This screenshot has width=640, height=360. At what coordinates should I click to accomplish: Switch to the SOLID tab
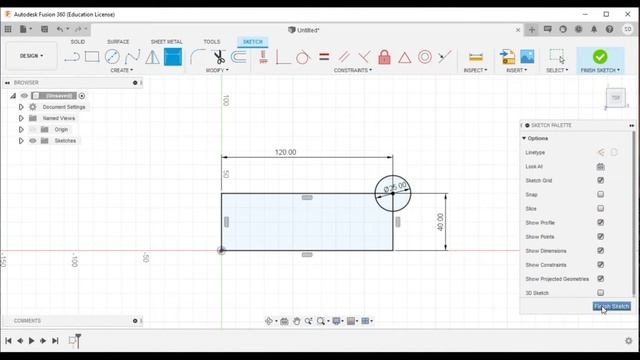(78, 42)
